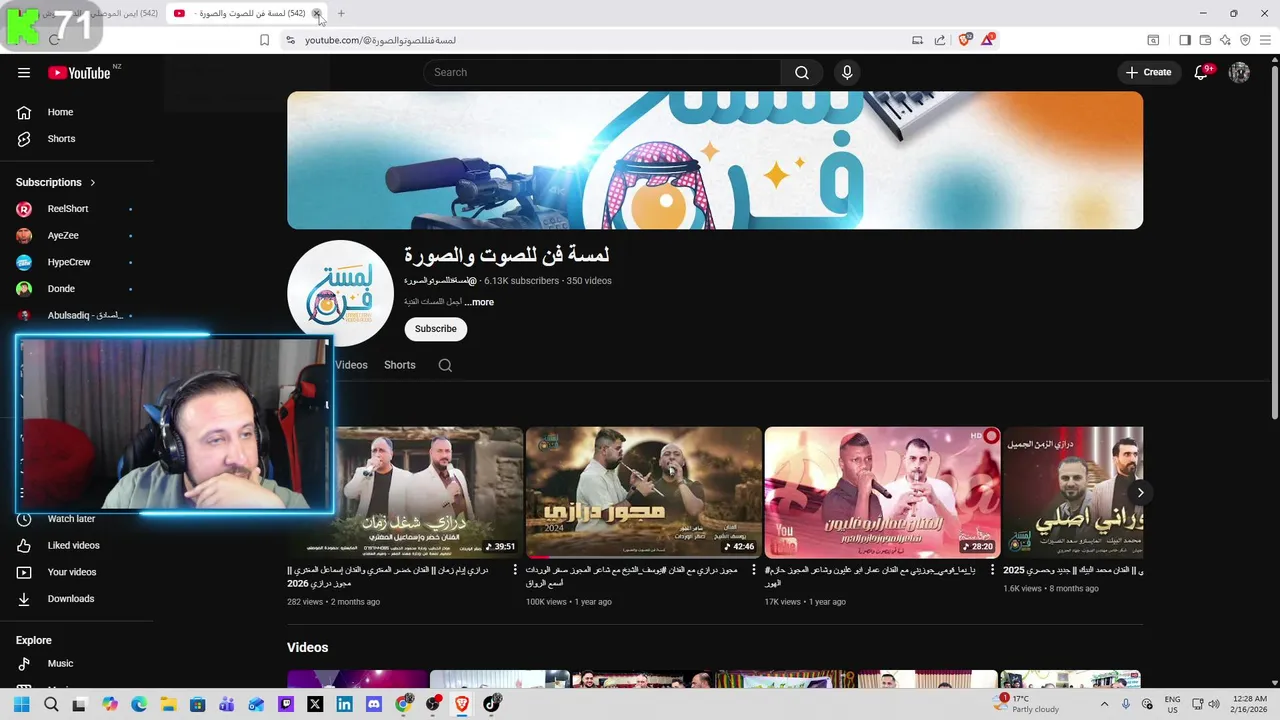This screenshot has width=1280, height=720.
Task: Toggle the Brave sidebar panel icon
Action: coord(1185,40)
